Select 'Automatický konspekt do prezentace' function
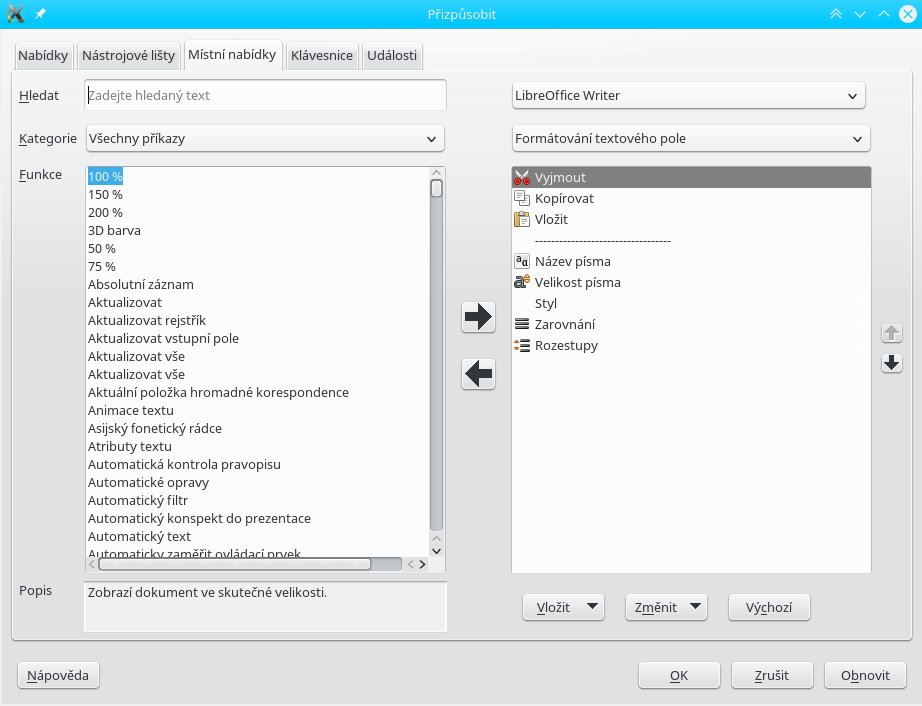This screenshot has width=922, height=706. pos(199,518)
